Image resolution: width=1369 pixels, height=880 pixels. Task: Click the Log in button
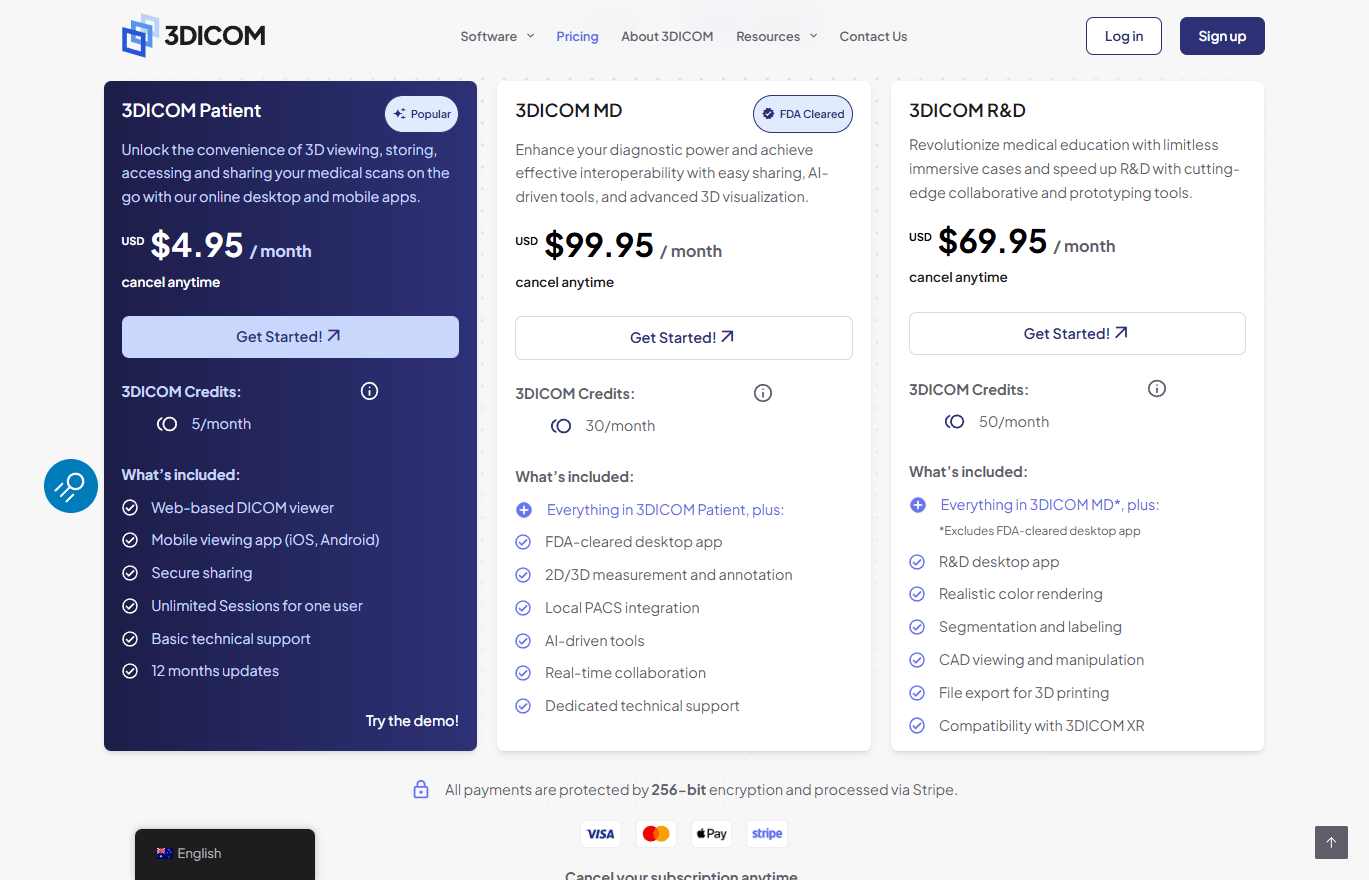coord(1124,36)
